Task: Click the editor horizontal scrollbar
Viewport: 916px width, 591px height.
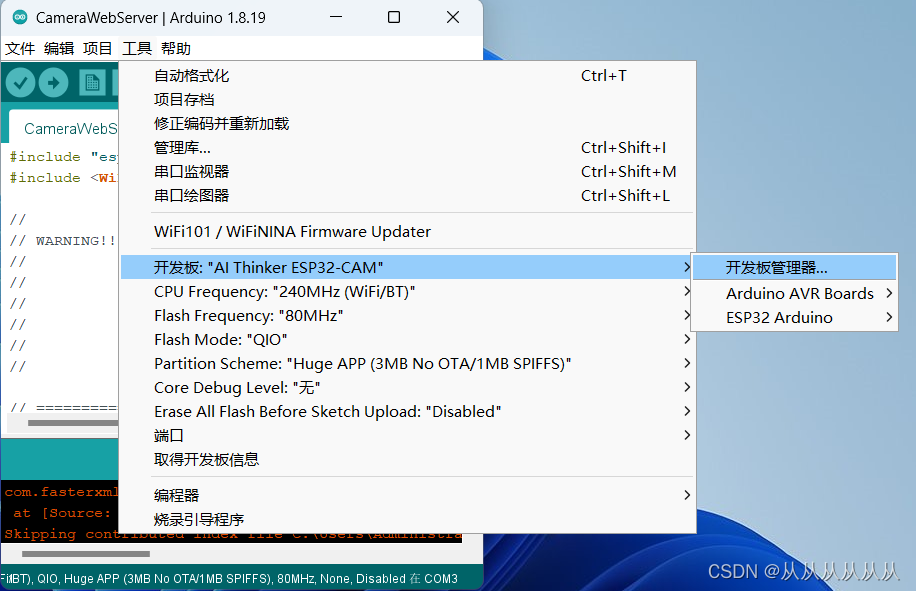Action: (x=73, y=423)
